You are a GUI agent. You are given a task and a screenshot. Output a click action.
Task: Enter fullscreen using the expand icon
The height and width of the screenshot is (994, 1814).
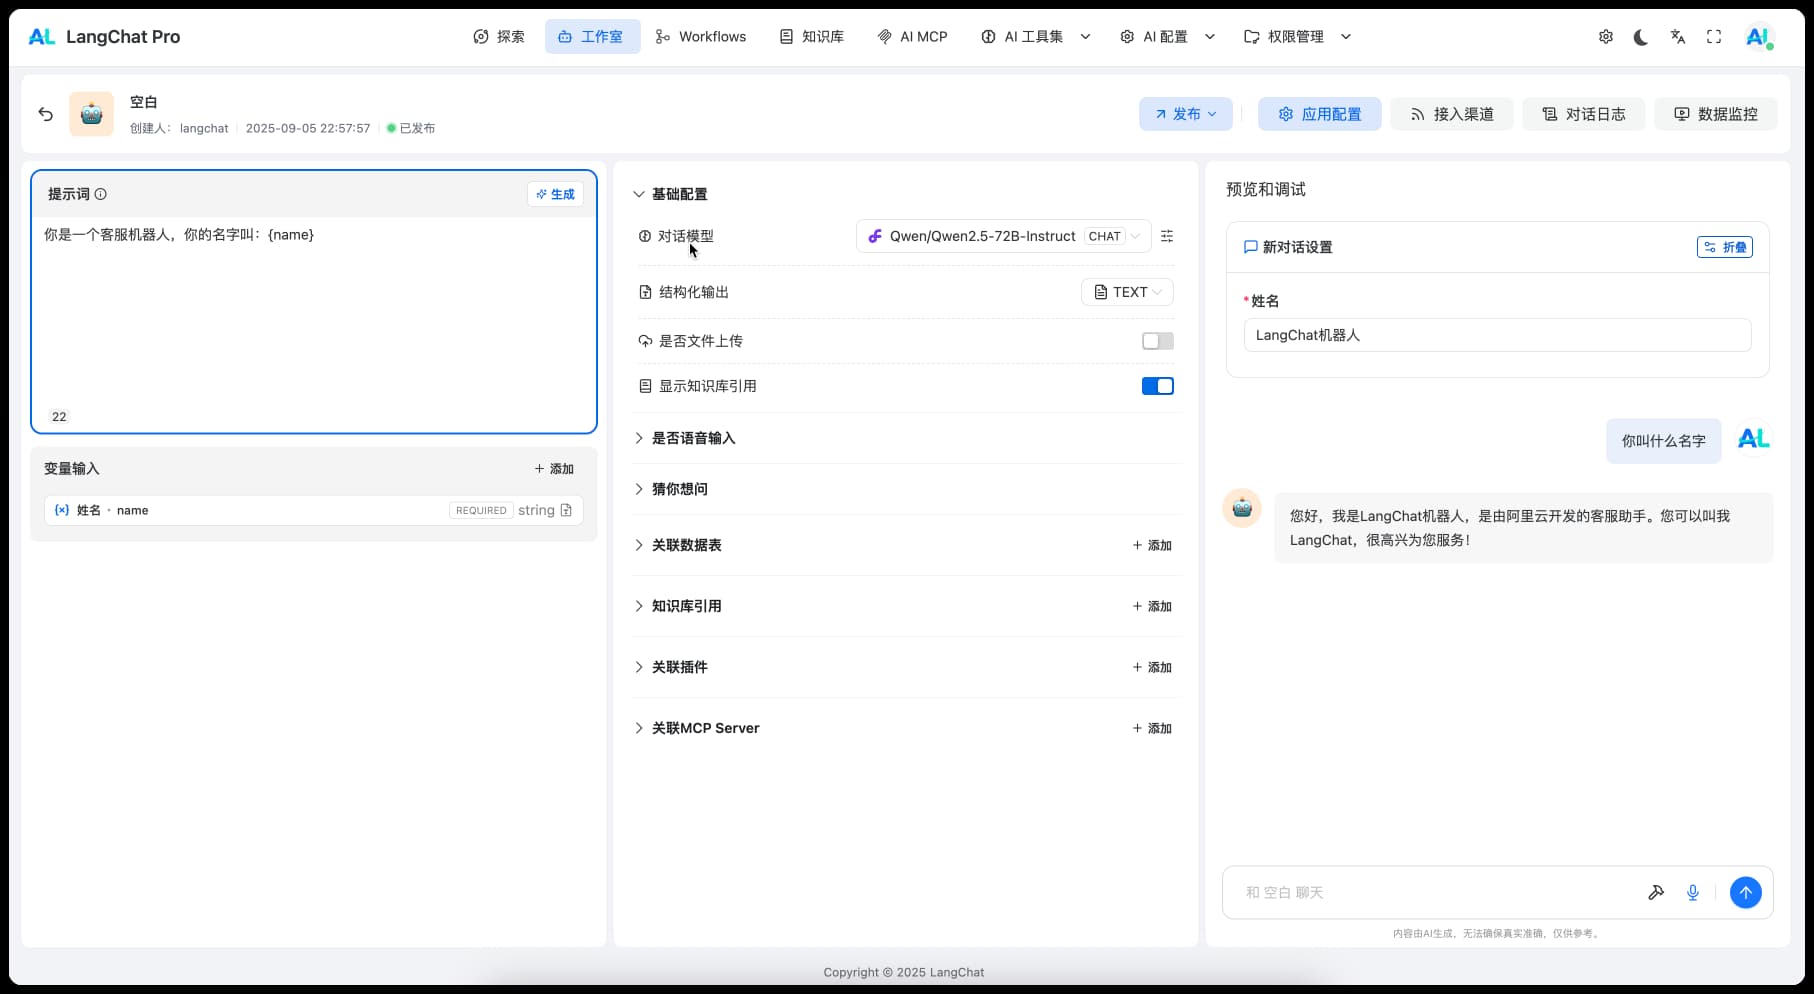click(x=1714, y=37)
